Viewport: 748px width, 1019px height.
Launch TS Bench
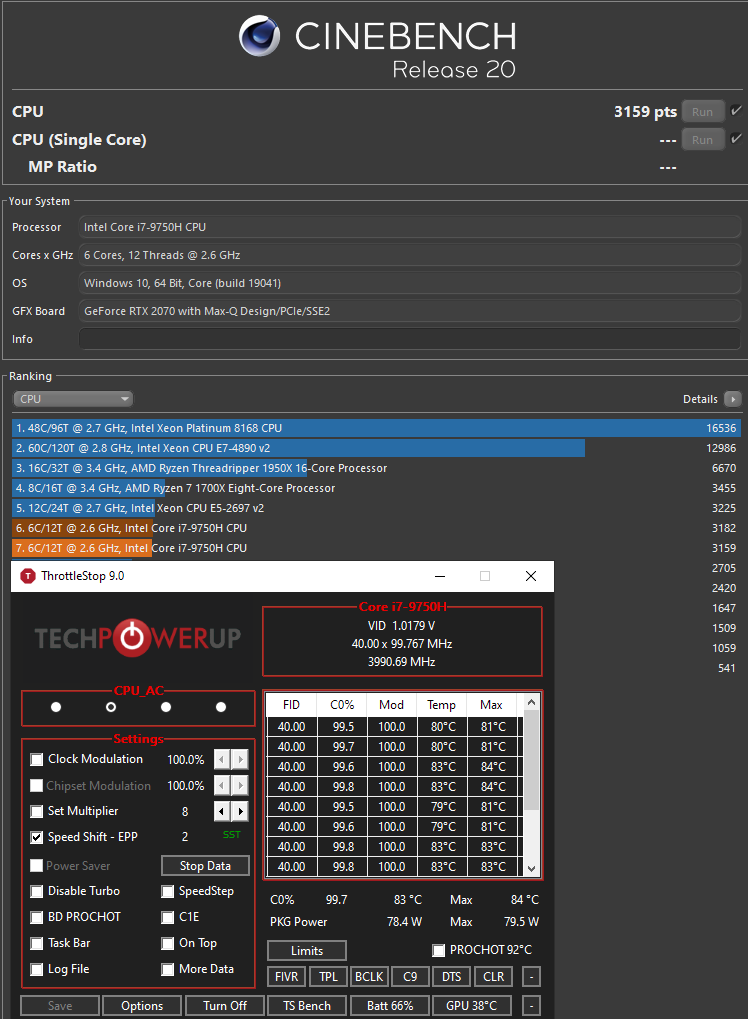307,1006
